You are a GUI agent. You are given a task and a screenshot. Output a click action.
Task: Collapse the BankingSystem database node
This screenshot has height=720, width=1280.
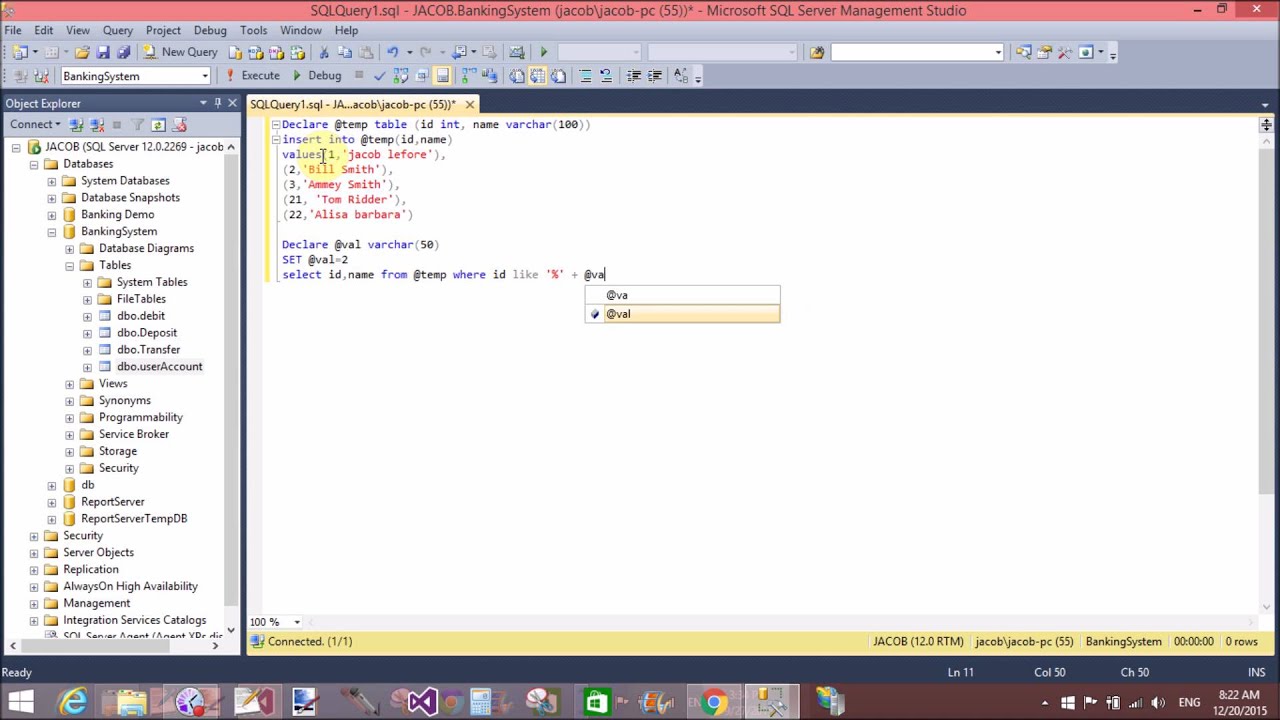pos(52,232)
